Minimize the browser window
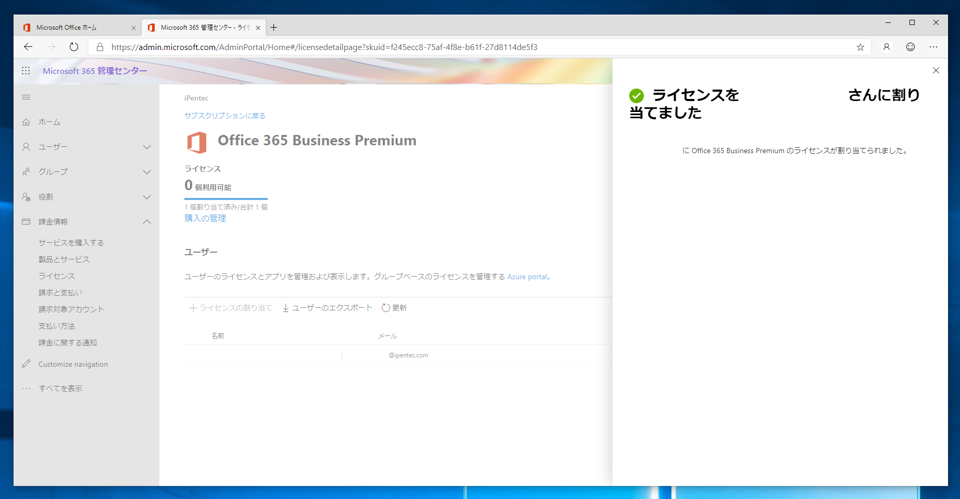960x499 pixels. (x=888, y=23)
